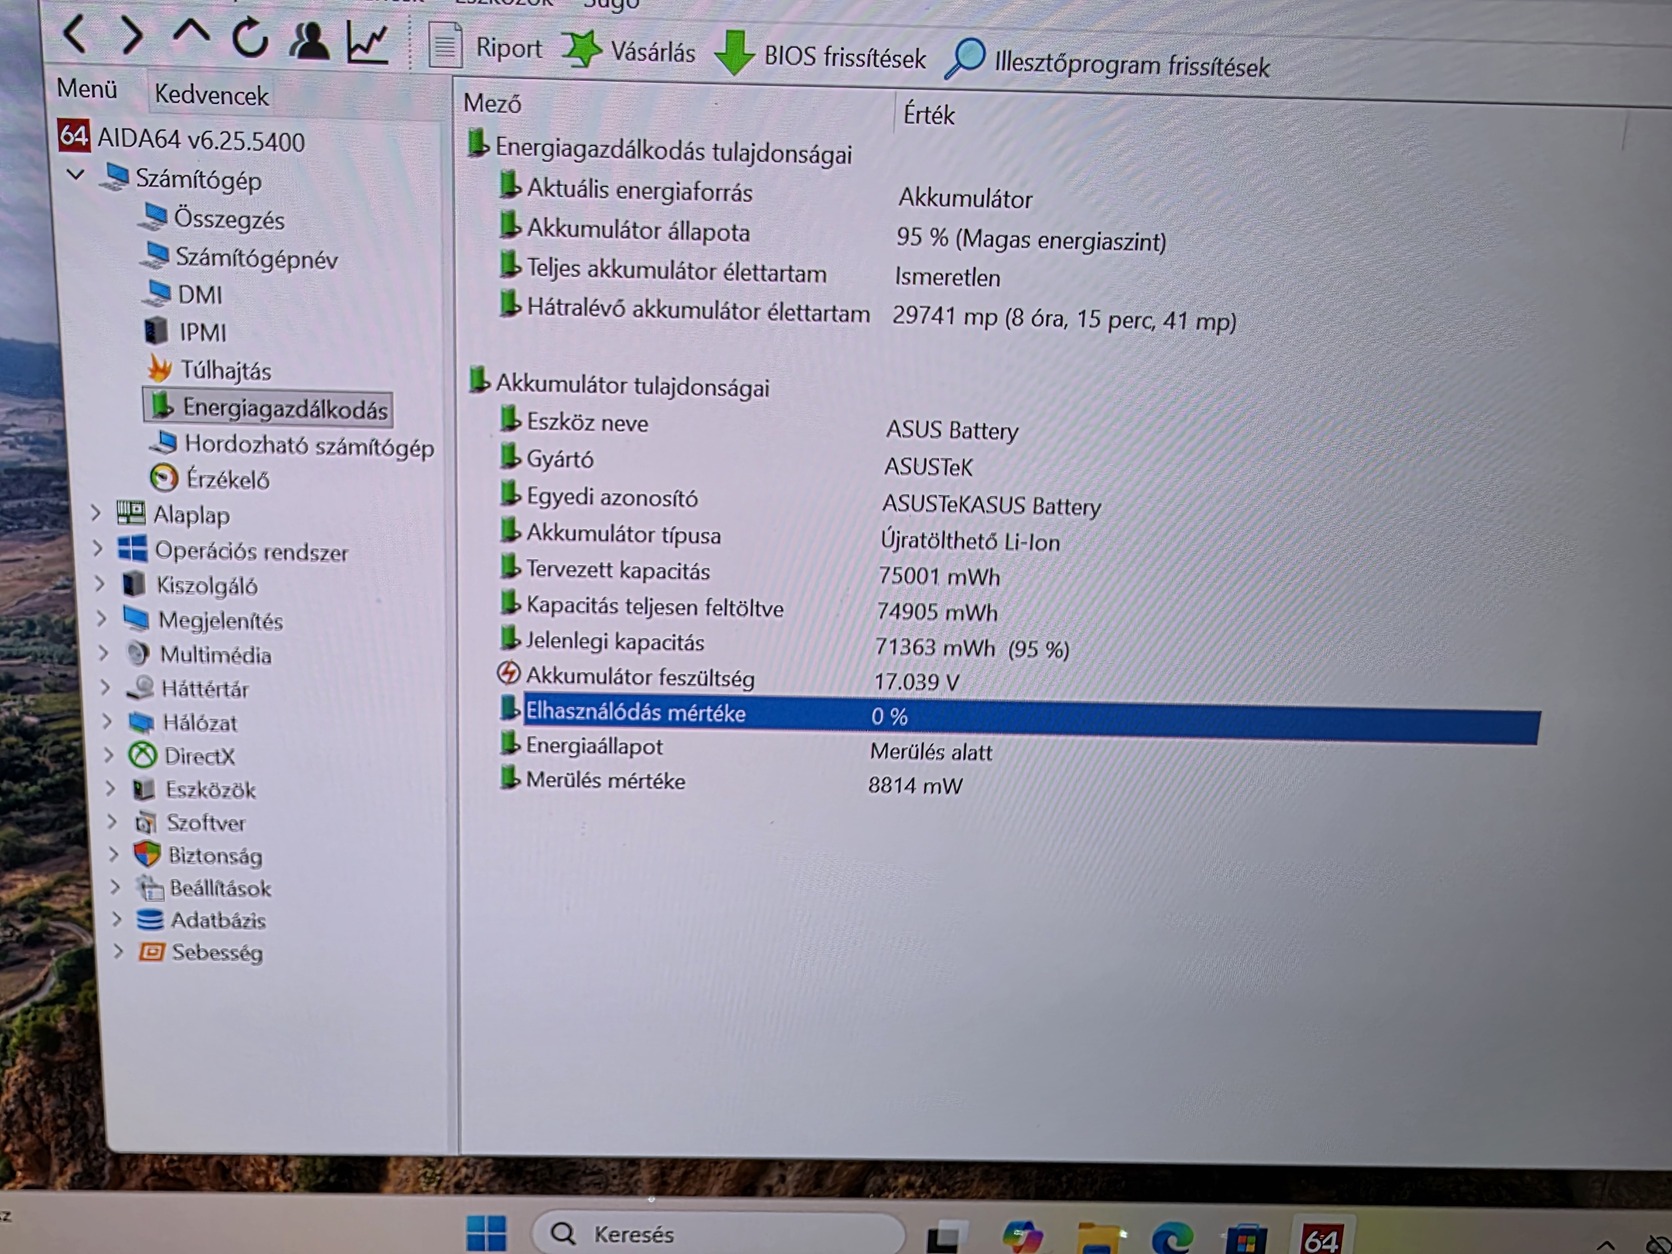Image resolution: width=1672 pixels, height=1254 pixels.
Task: Click the 8814 mW value
Action: click(x=915, y=785)
